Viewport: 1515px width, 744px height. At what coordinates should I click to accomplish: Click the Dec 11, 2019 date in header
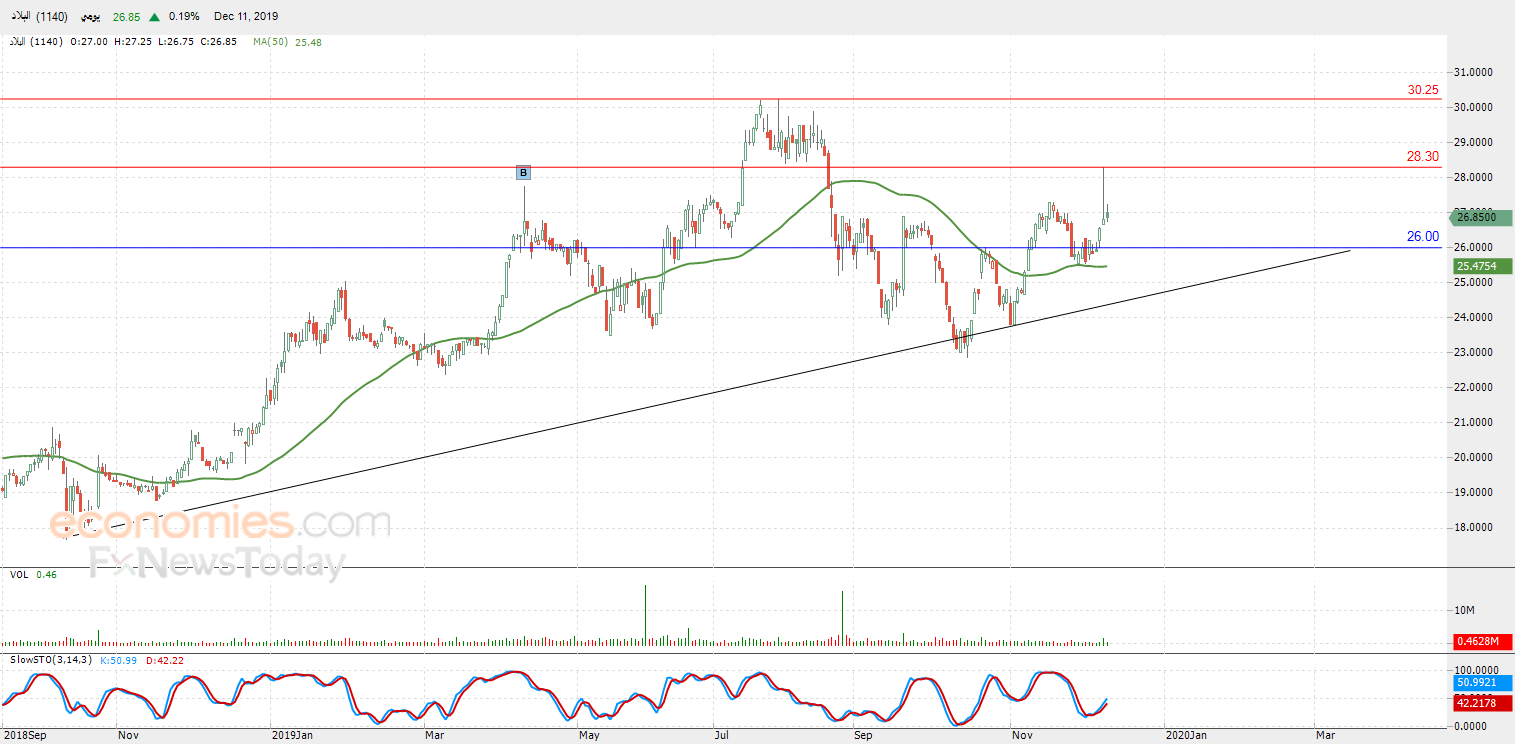246,17
